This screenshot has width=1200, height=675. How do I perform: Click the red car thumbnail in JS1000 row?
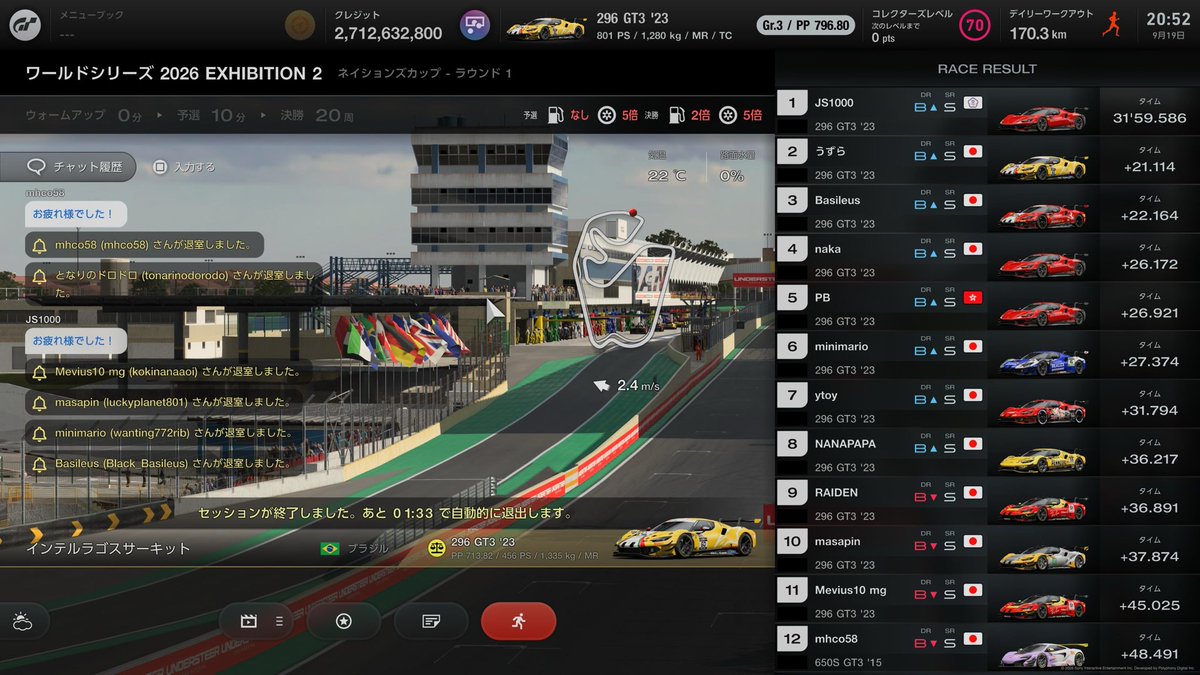[x=1044, y=118]
